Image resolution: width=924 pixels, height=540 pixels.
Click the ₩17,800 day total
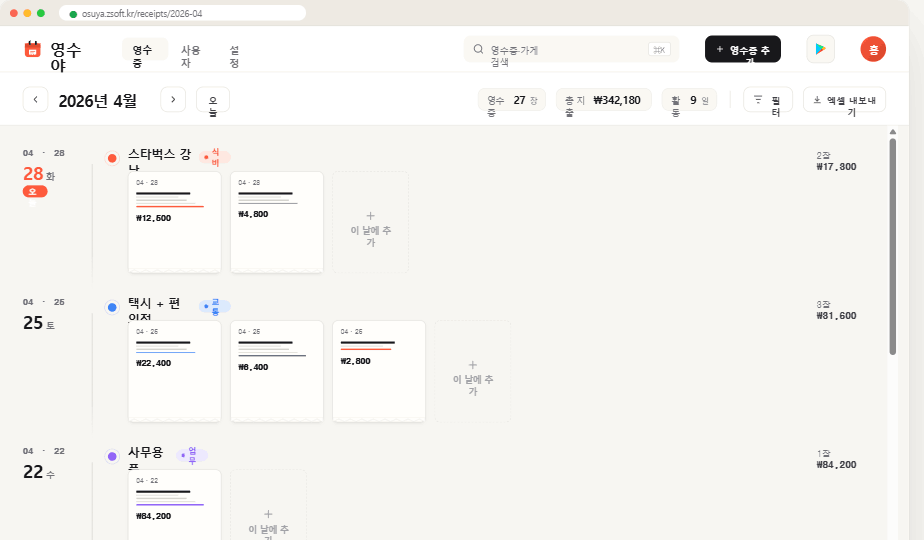836,167
